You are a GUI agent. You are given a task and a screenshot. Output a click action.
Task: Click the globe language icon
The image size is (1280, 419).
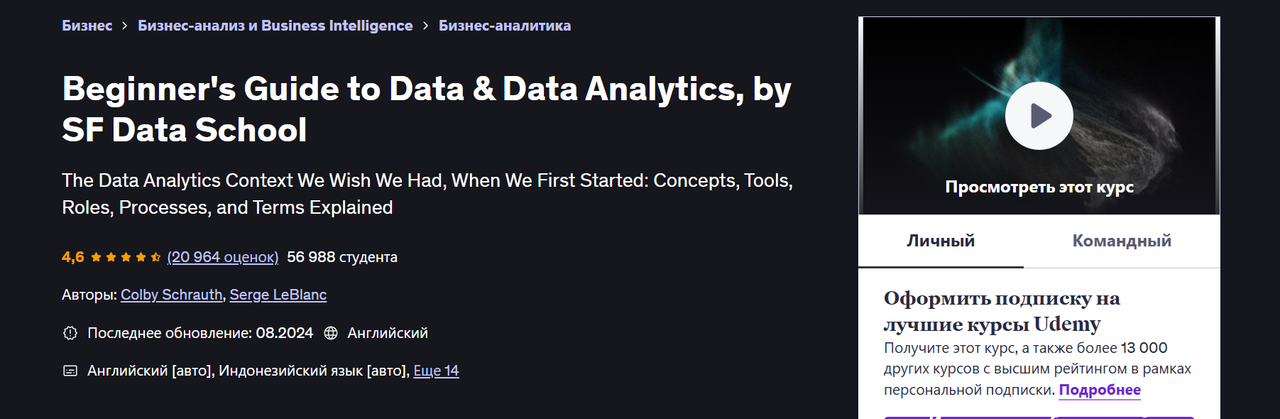[330, 333]
